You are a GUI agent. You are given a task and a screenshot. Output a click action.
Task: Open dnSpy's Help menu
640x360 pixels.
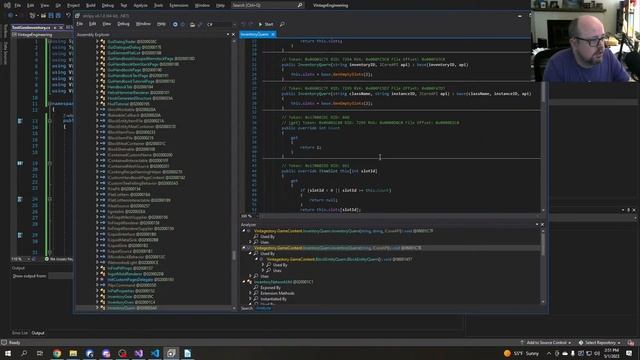coord(161,24)
